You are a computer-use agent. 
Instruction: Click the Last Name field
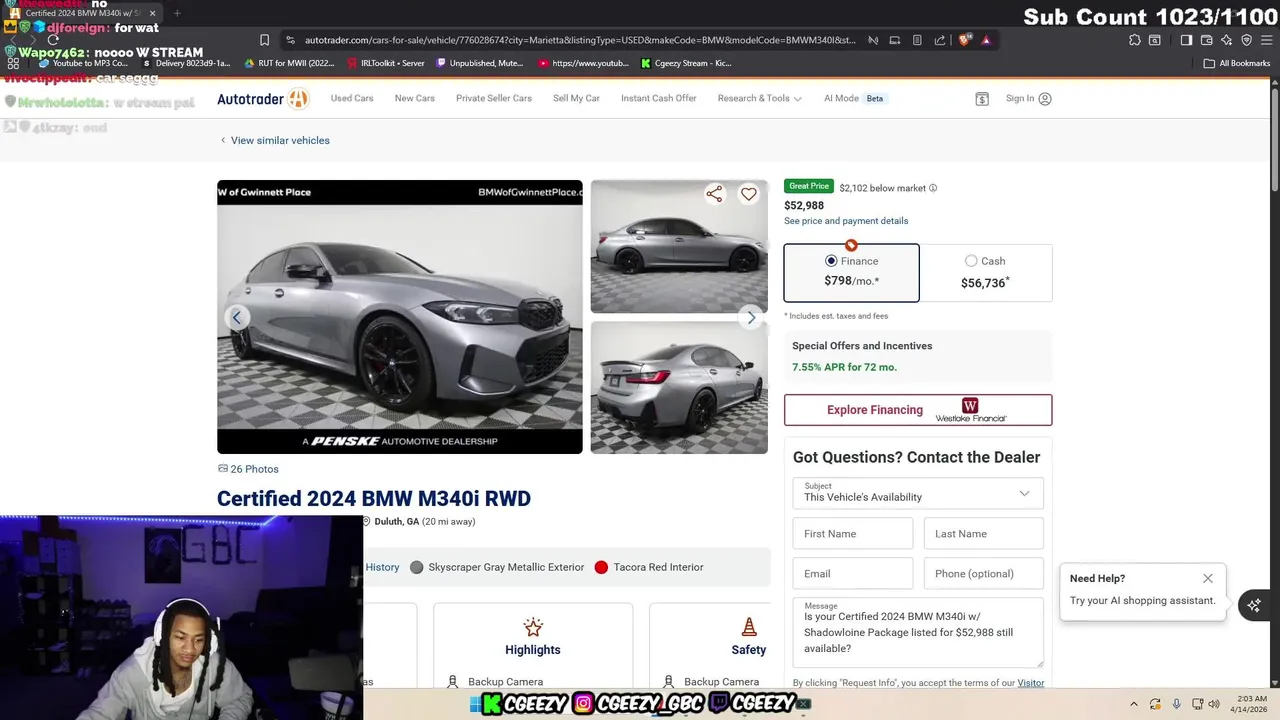[984, 534]
